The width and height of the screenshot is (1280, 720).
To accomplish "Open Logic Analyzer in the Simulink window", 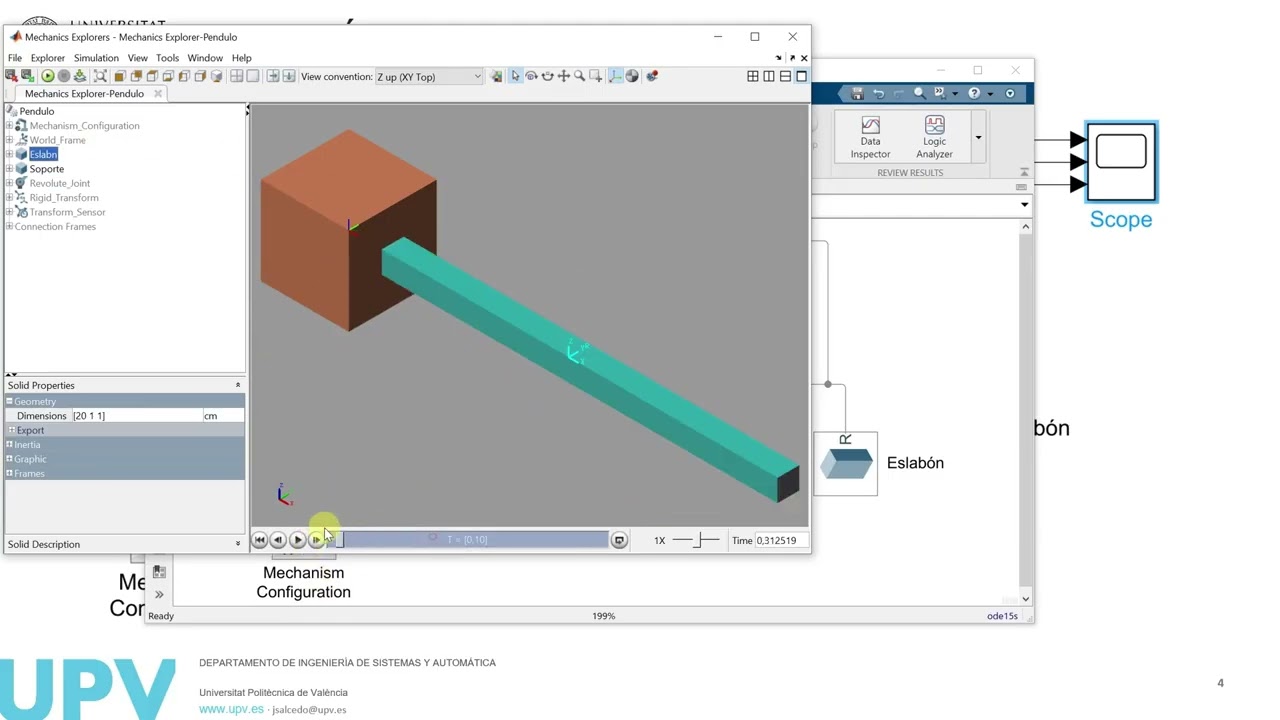I will coord(934,137).
